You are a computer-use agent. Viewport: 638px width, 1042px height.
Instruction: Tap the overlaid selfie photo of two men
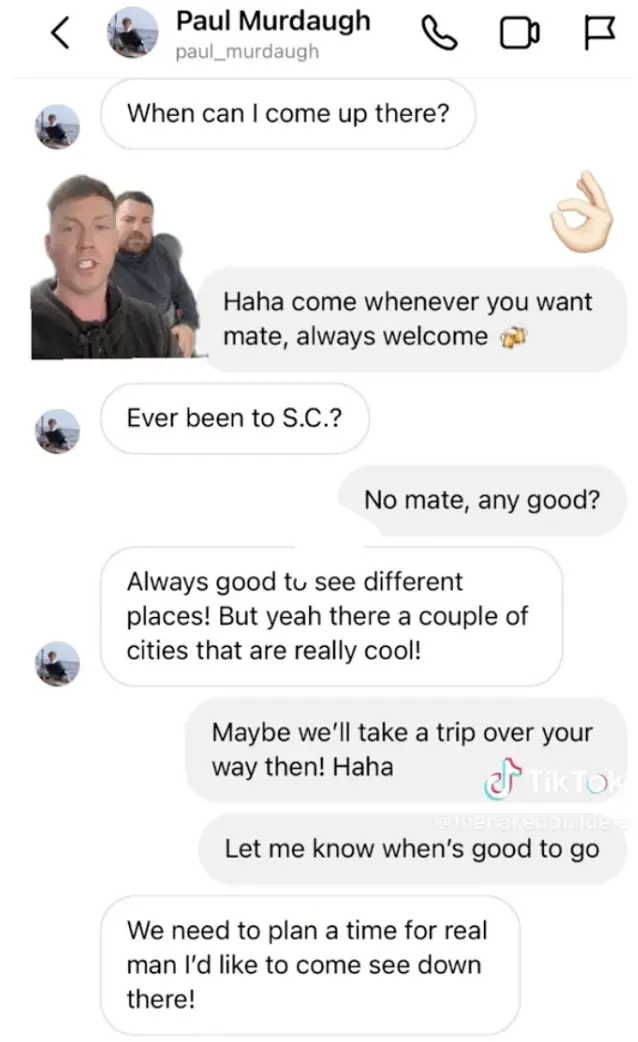(114, 267)
